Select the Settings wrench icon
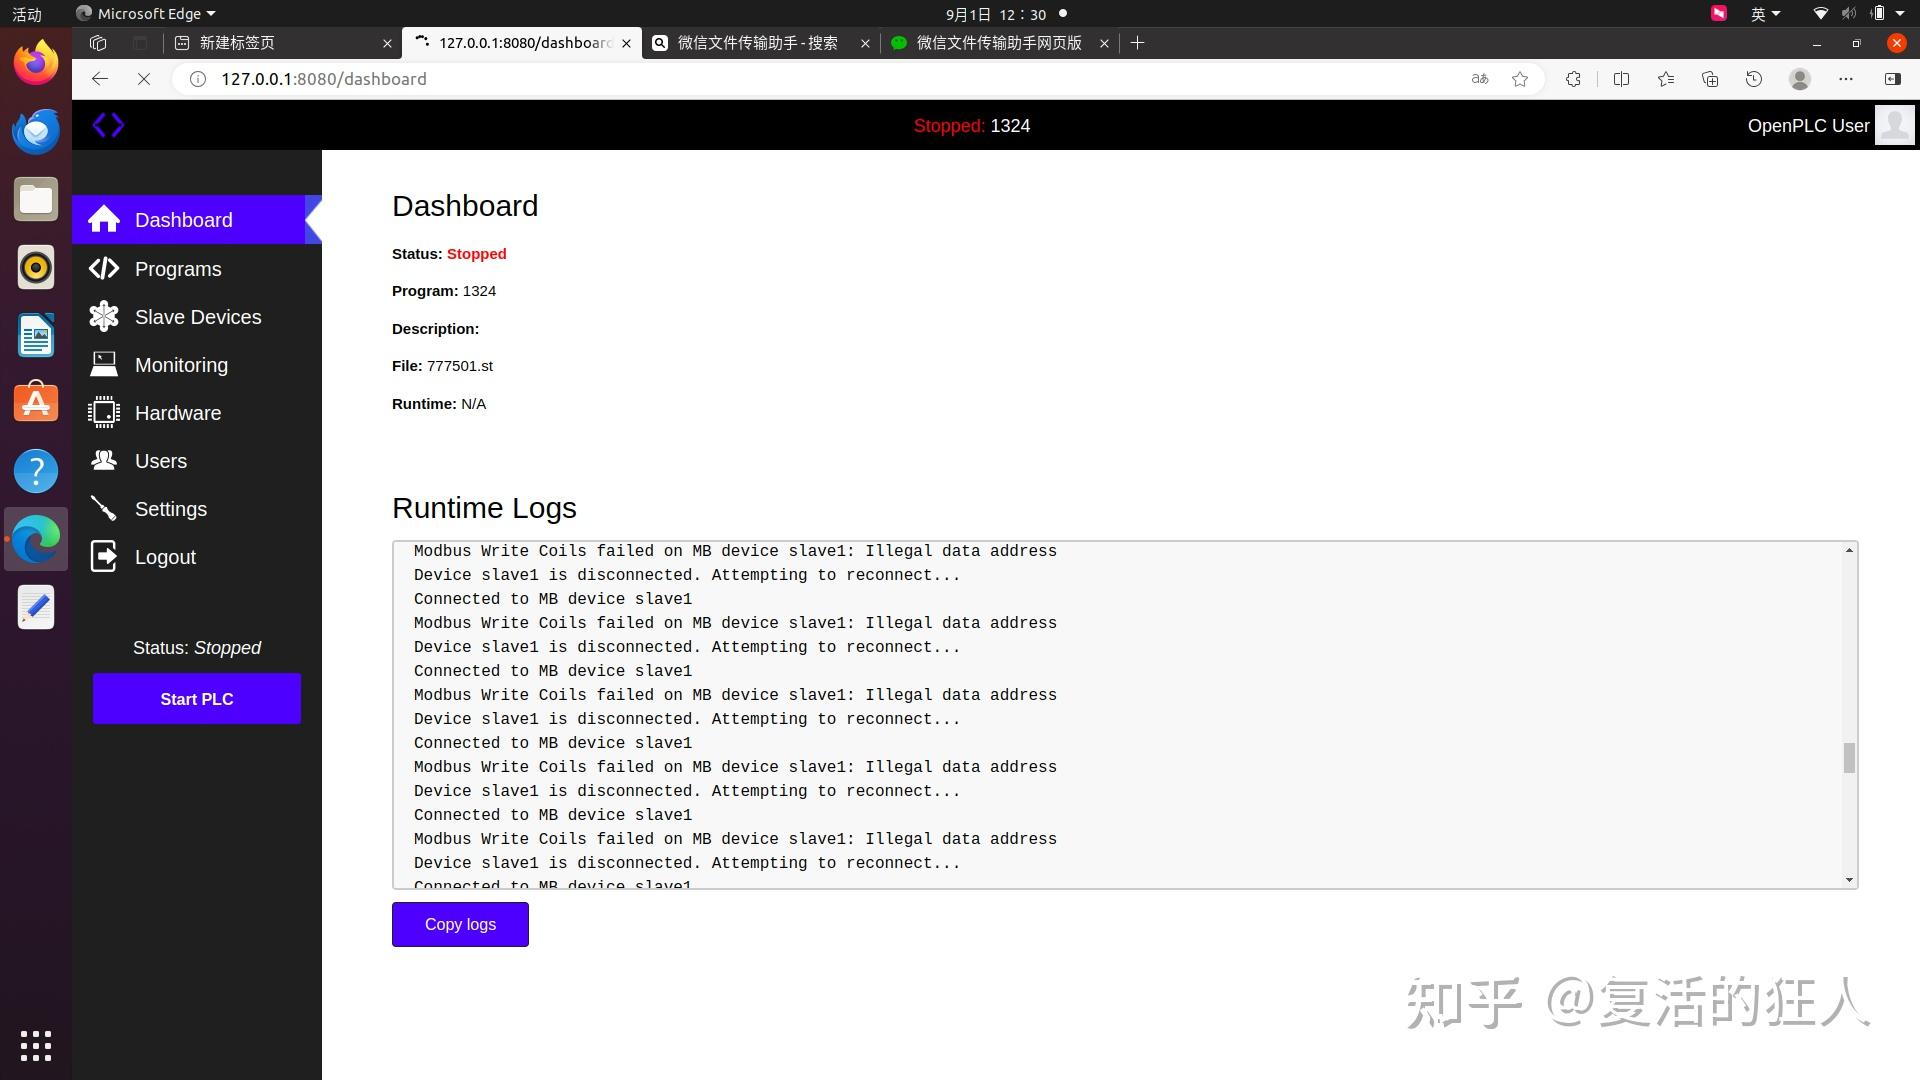Viewport: 1920px width, 1080px height. pyautogui.click(x=104, y=508)
